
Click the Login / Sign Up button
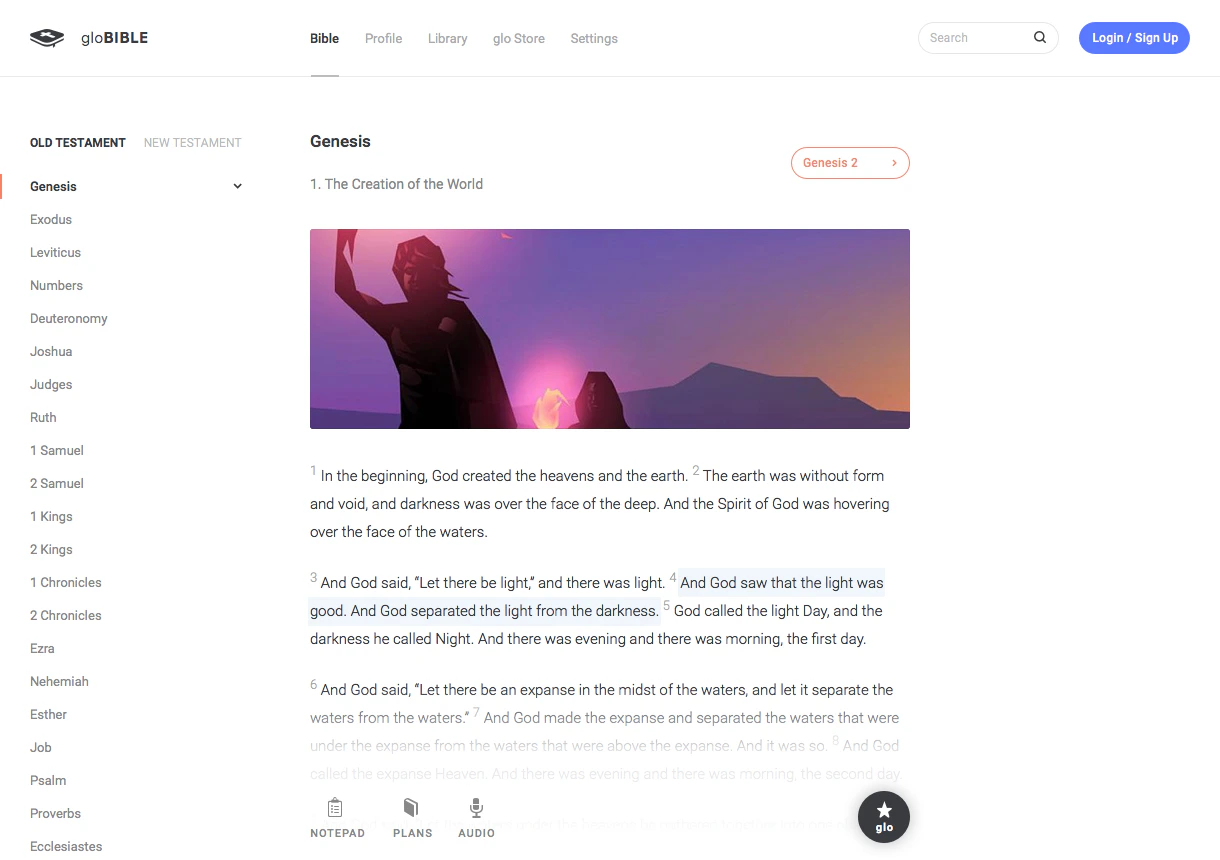coord(1134,38)
